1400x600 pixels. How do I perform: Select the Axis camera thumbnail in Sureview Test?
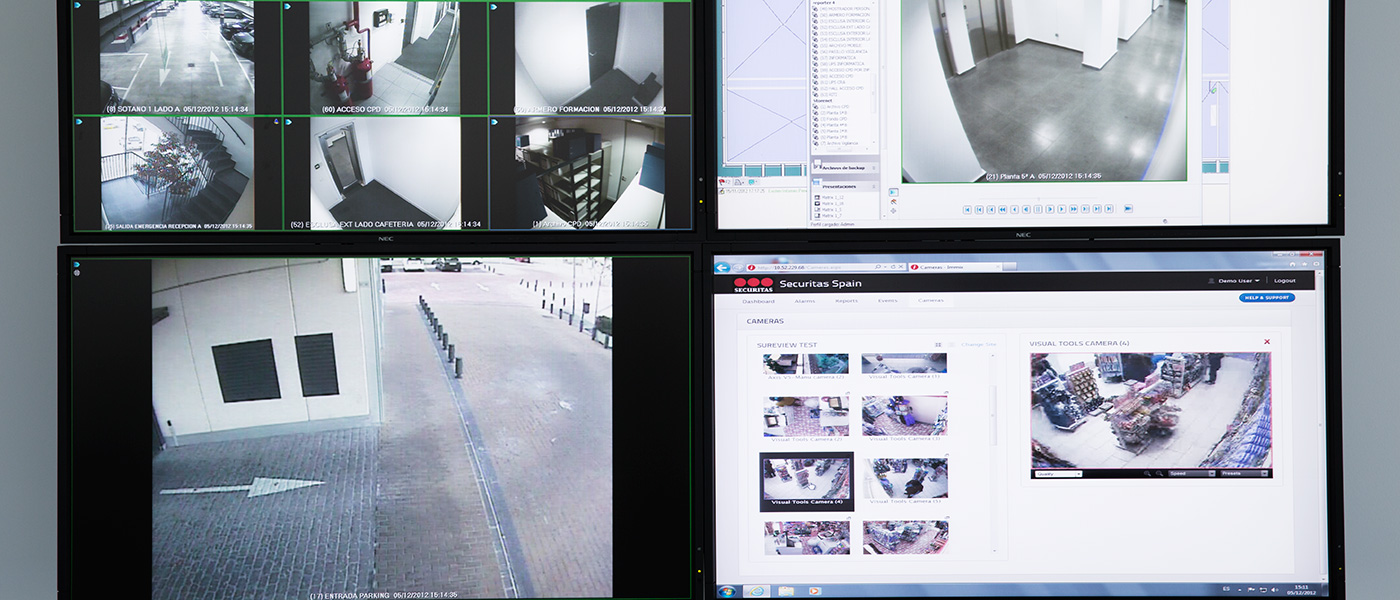point(806,365)
